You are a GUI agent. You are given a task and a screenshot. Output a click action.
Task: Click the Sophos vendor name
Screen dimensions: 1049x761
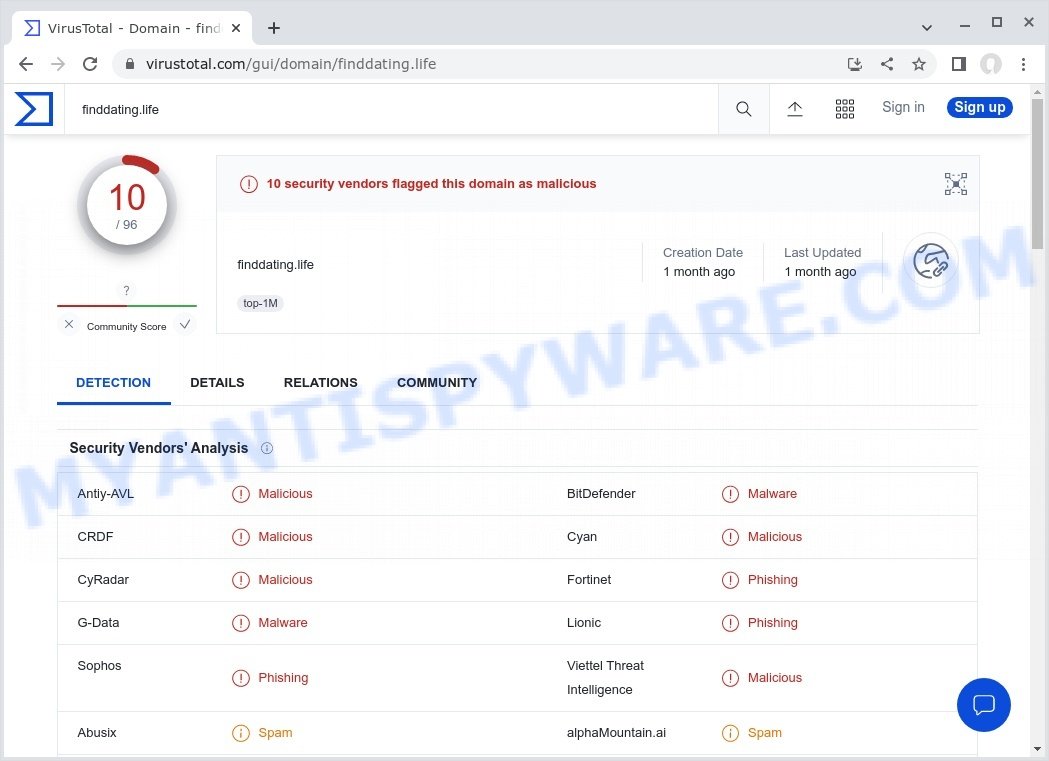[x=99, y=665]
